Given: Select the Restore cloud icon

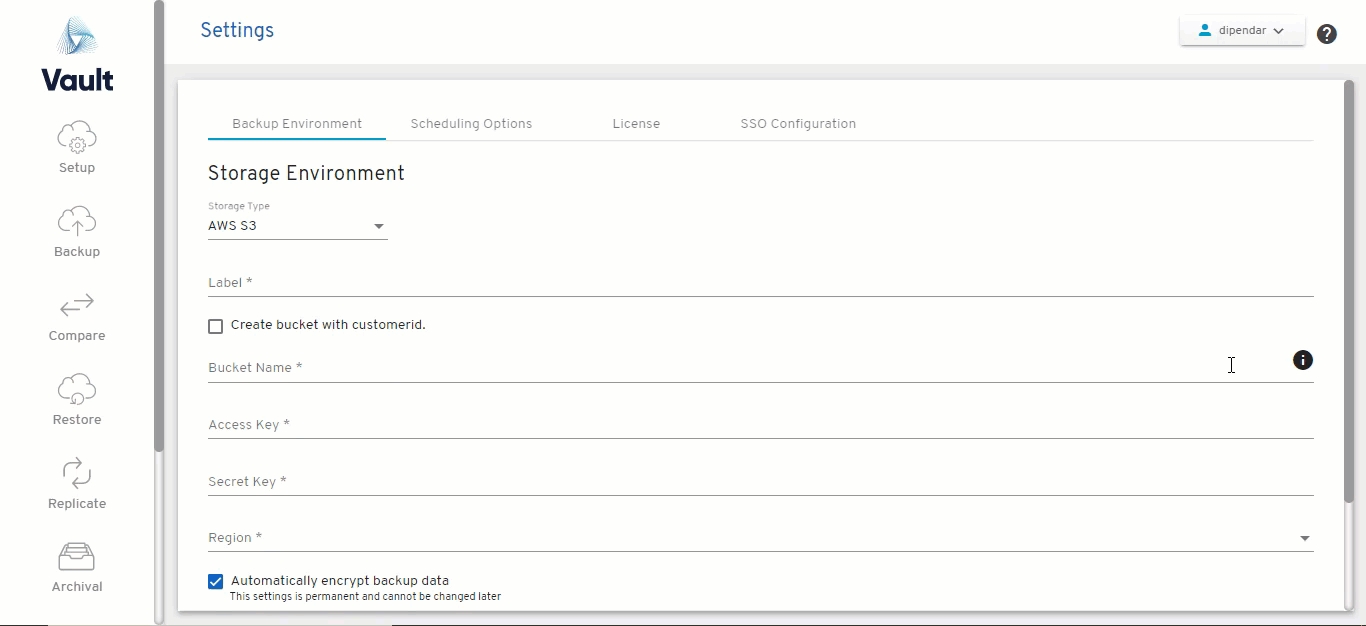Looking at the screenshot, I should [x=77, y=389].
